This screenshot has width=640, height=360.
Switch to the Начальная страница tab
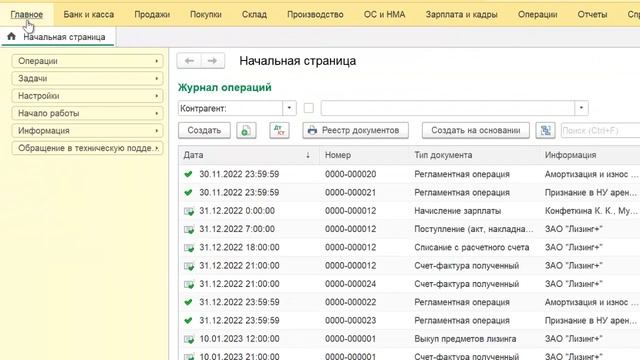tap(58, 37)
